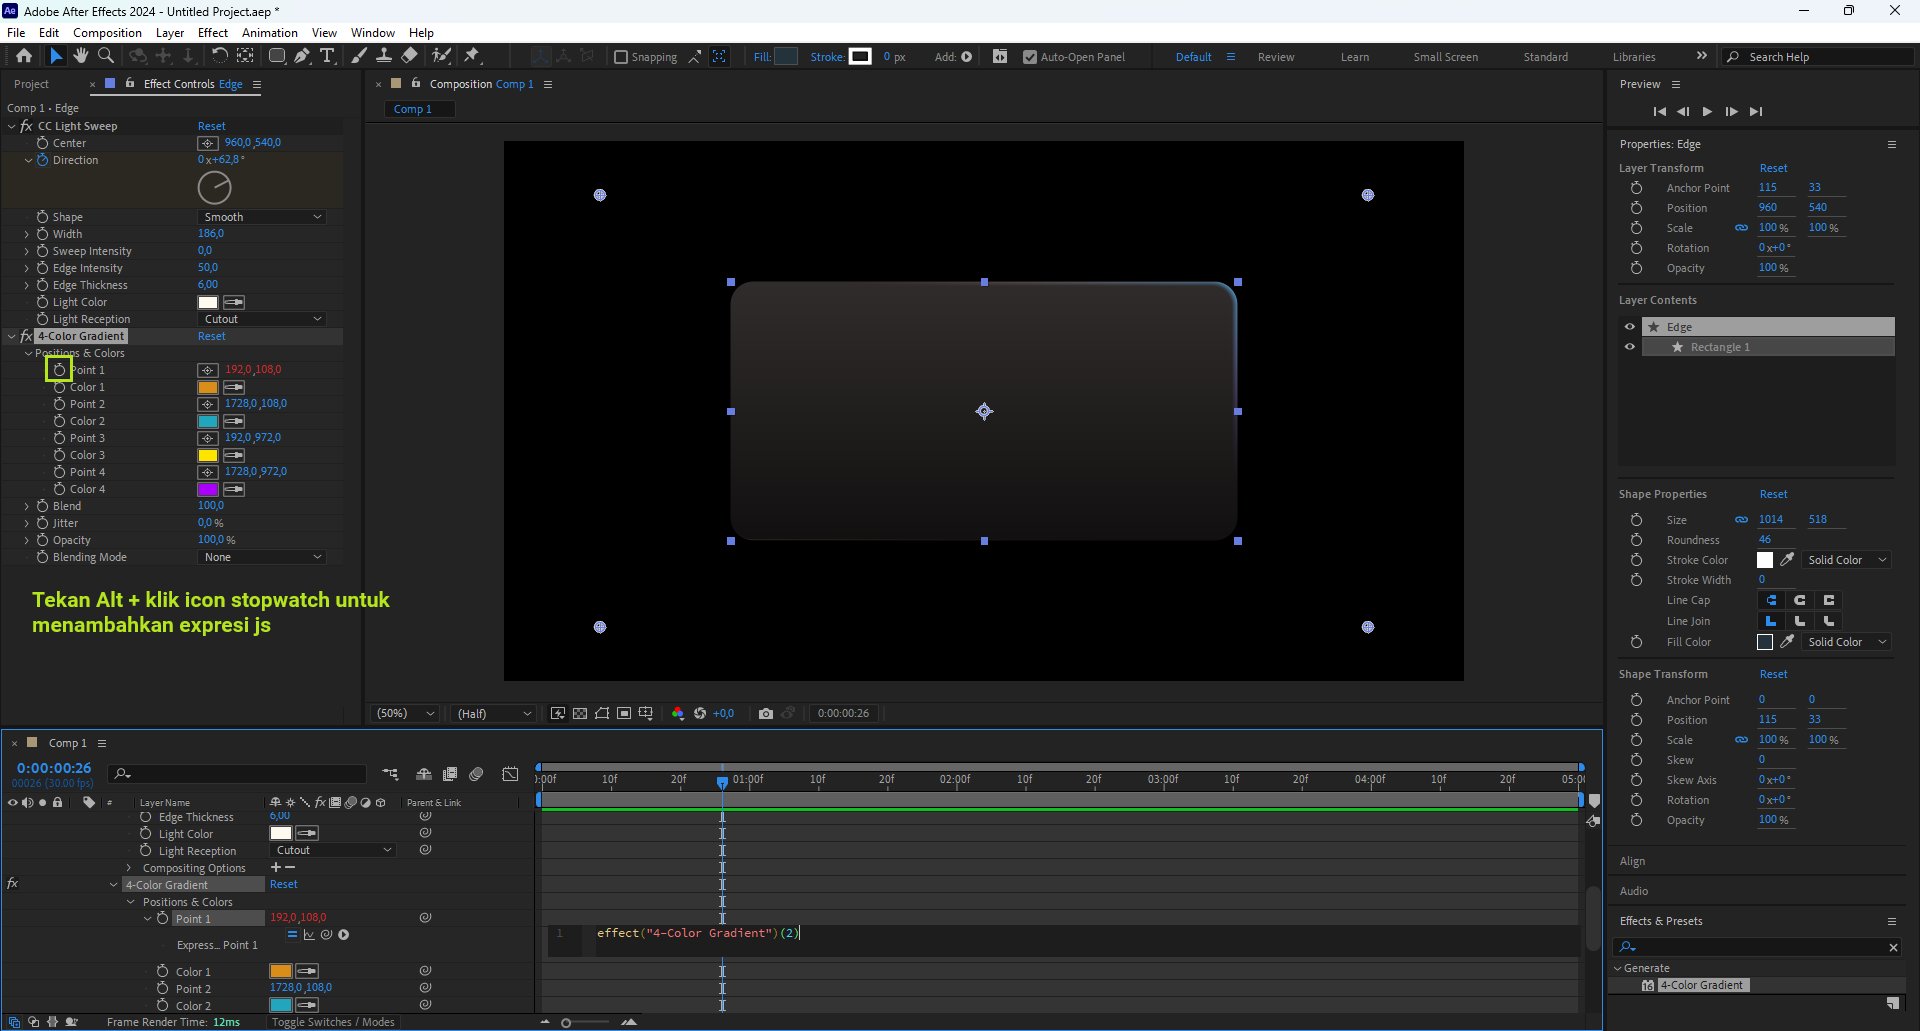Open the Blending Mode dropdown
This screenshot has height=1031, width=1920.
[x=262, y=557]
